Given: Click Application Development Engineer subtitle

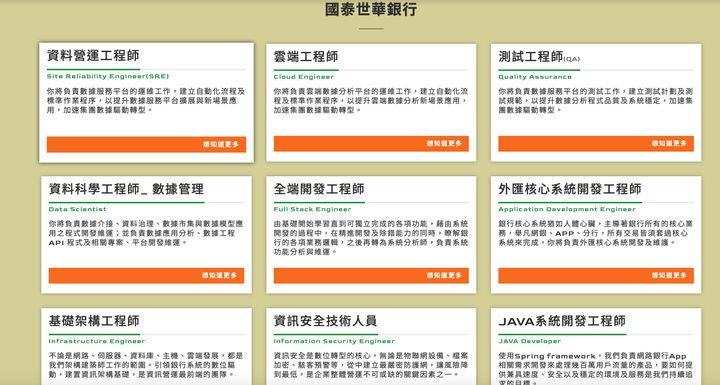Looking at the screenshot, I should [567, 209].
